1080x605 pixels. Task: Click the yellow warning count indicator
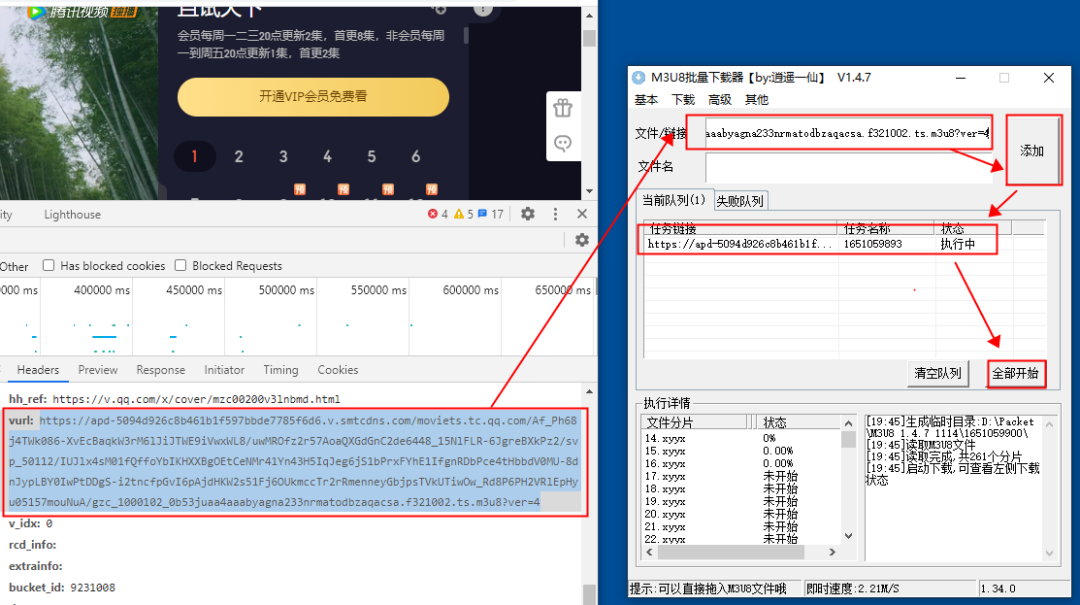[464, 214]
